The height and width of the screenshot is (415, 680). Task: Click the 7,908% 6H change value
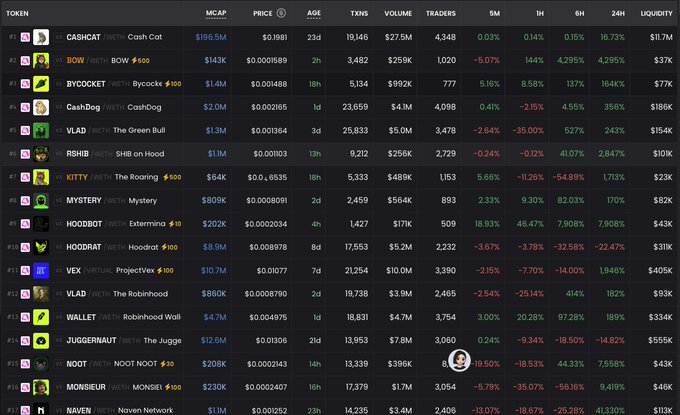570,224
